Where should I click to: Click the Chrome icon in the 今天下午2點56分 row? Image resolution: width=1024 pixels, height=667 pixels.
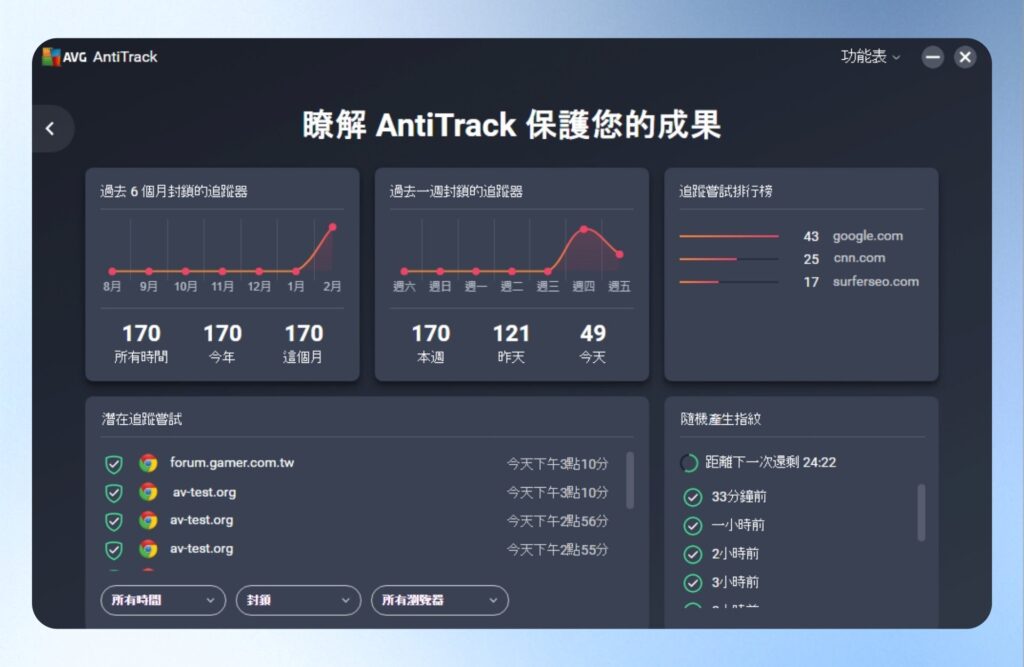click(148, 521)
